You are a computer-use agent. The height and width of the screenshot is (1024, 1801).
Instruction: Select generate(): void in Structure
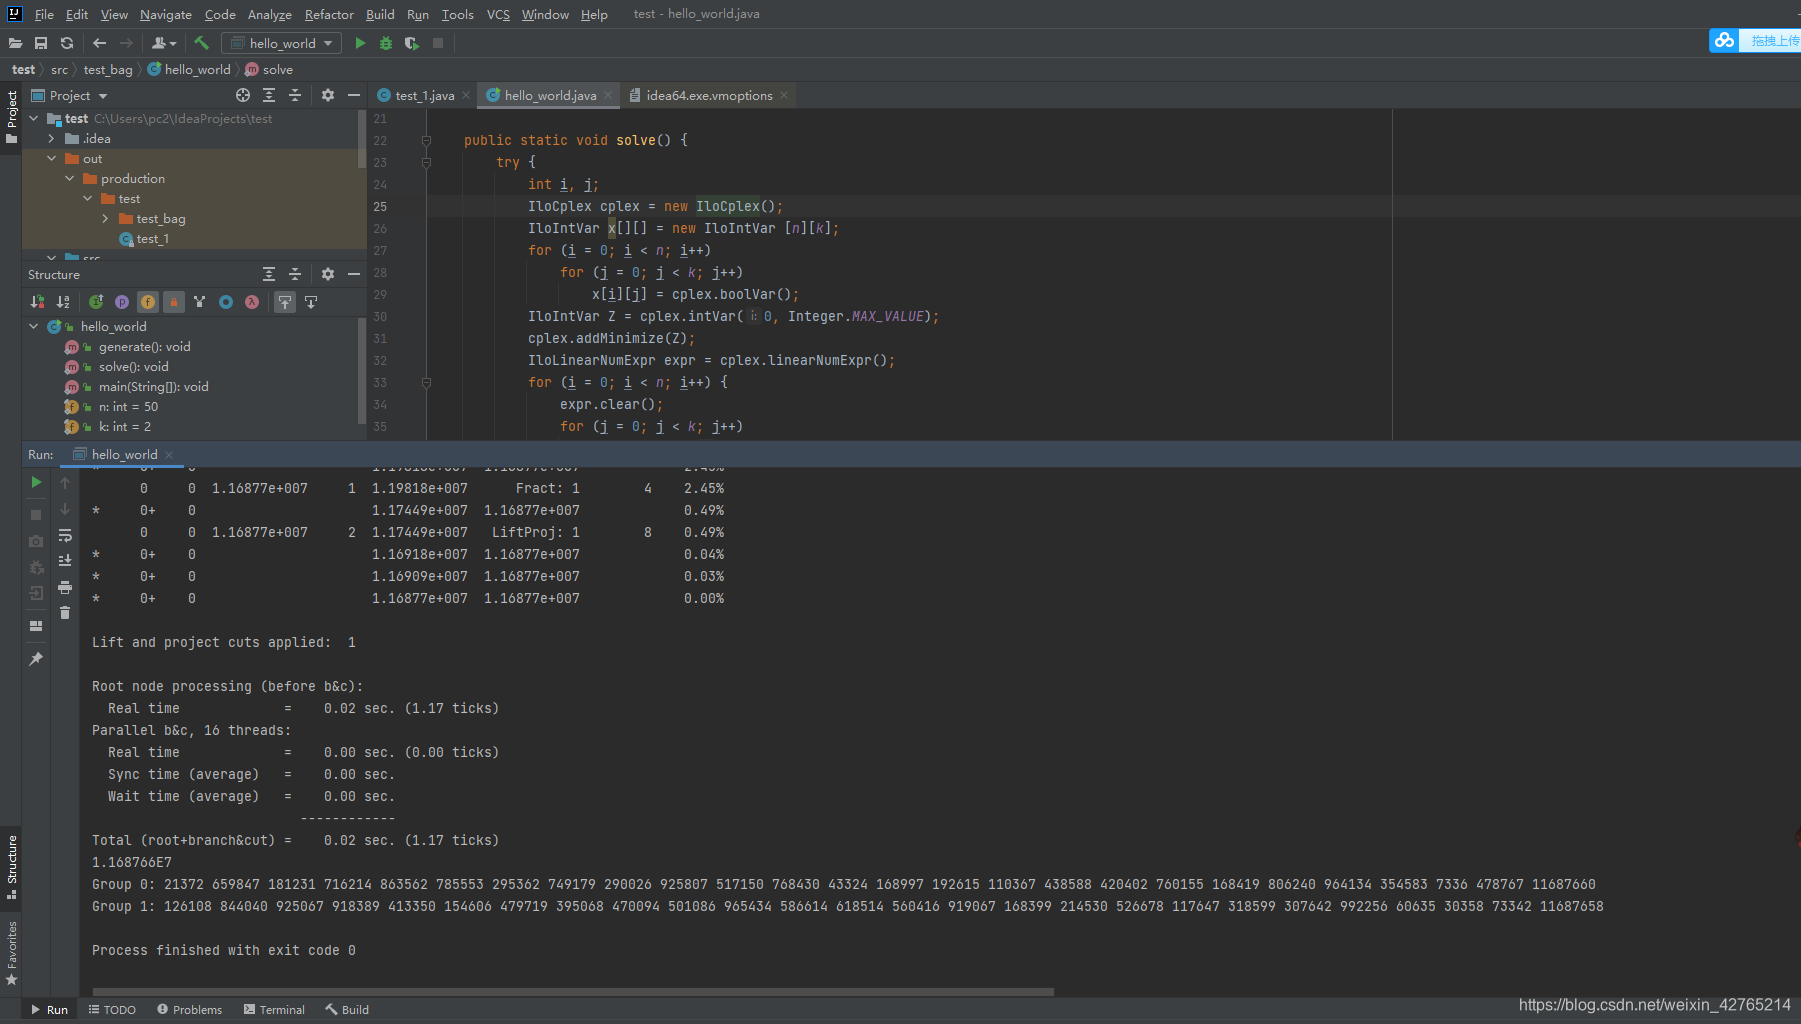(144, 346)
